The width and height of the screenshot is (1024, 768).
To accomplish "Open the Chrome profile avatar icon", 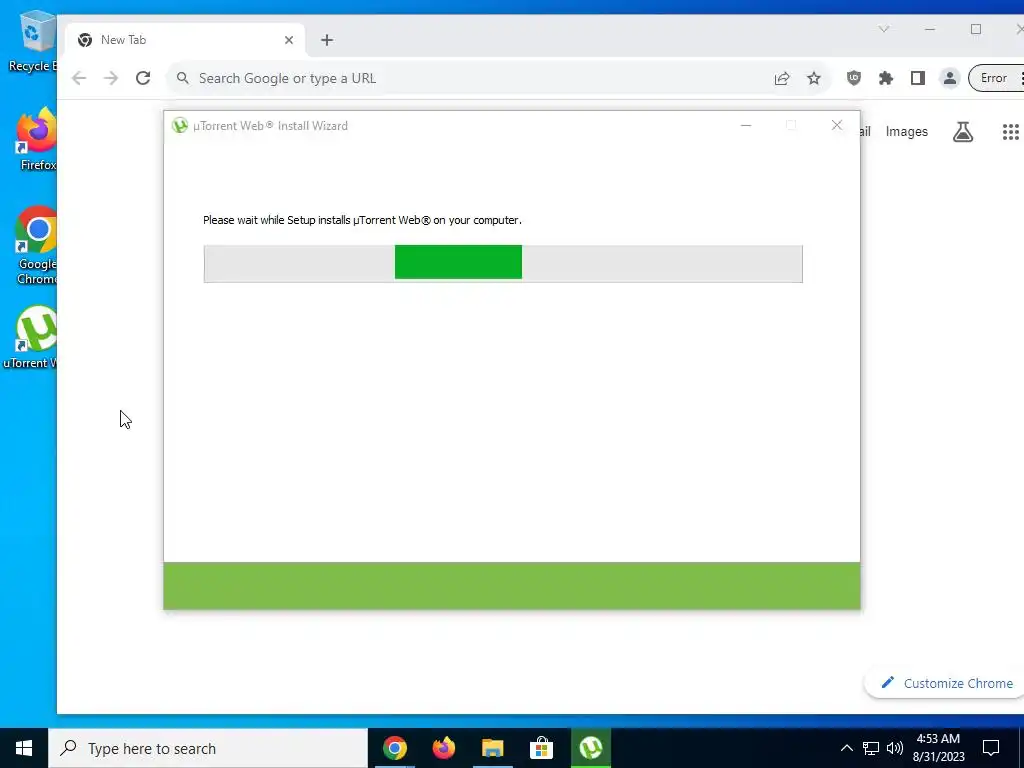I will click(x=950, y=78).
